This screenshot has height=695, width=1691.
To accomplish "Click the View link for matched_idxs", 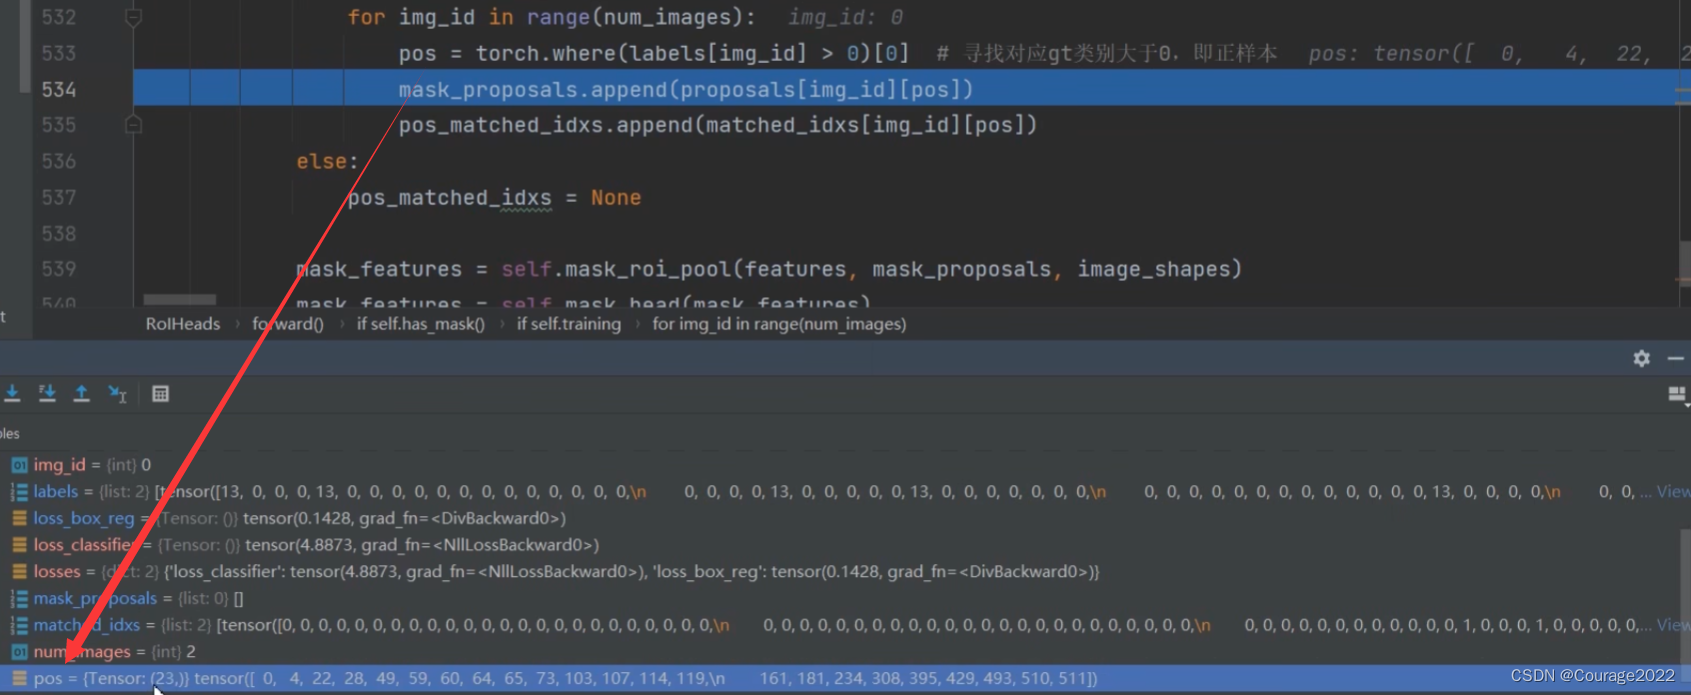I will click(1673, 625).
